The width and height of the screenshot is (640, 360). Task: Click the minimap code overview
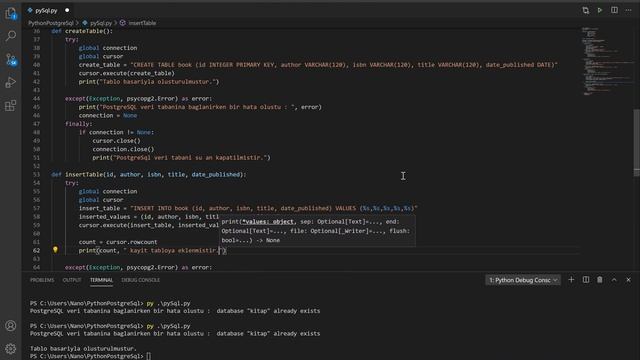coord(607,61)
